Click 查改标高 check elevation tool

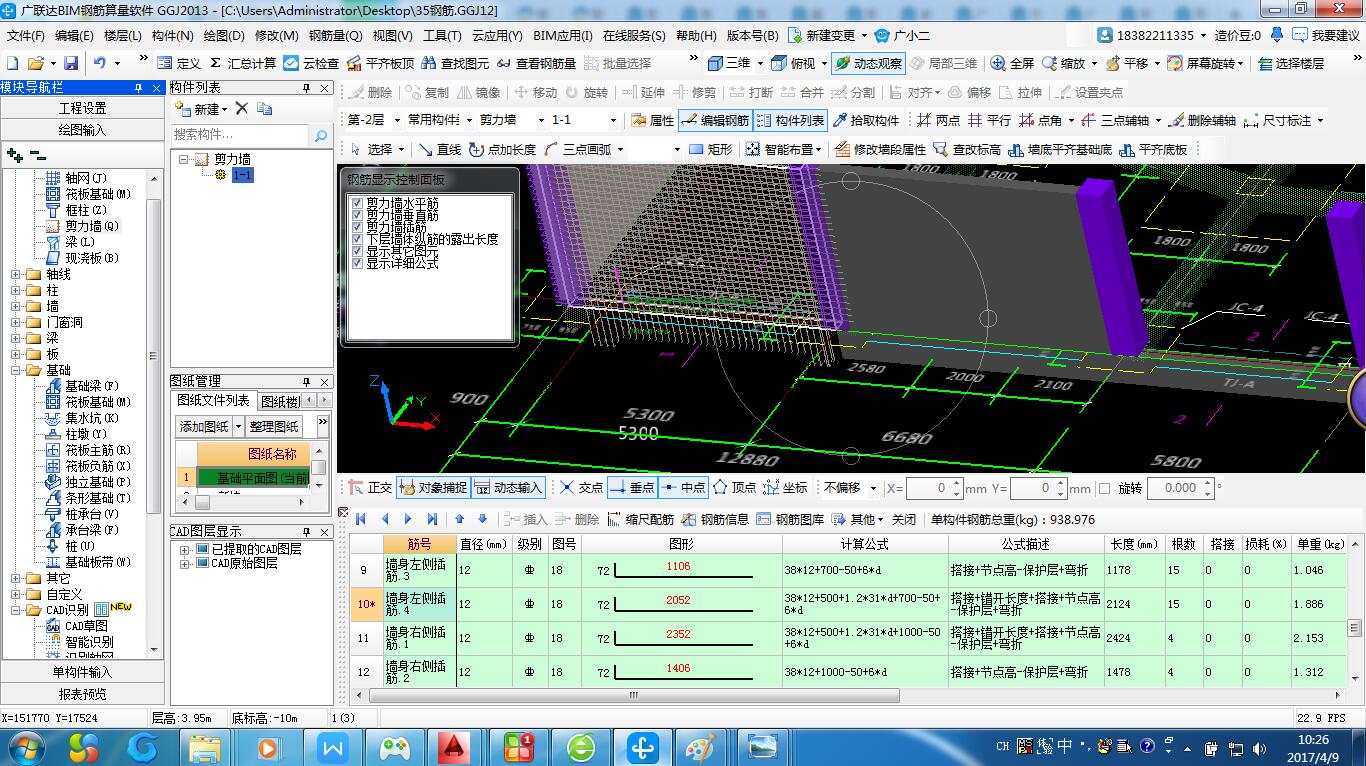pos(967,149)
